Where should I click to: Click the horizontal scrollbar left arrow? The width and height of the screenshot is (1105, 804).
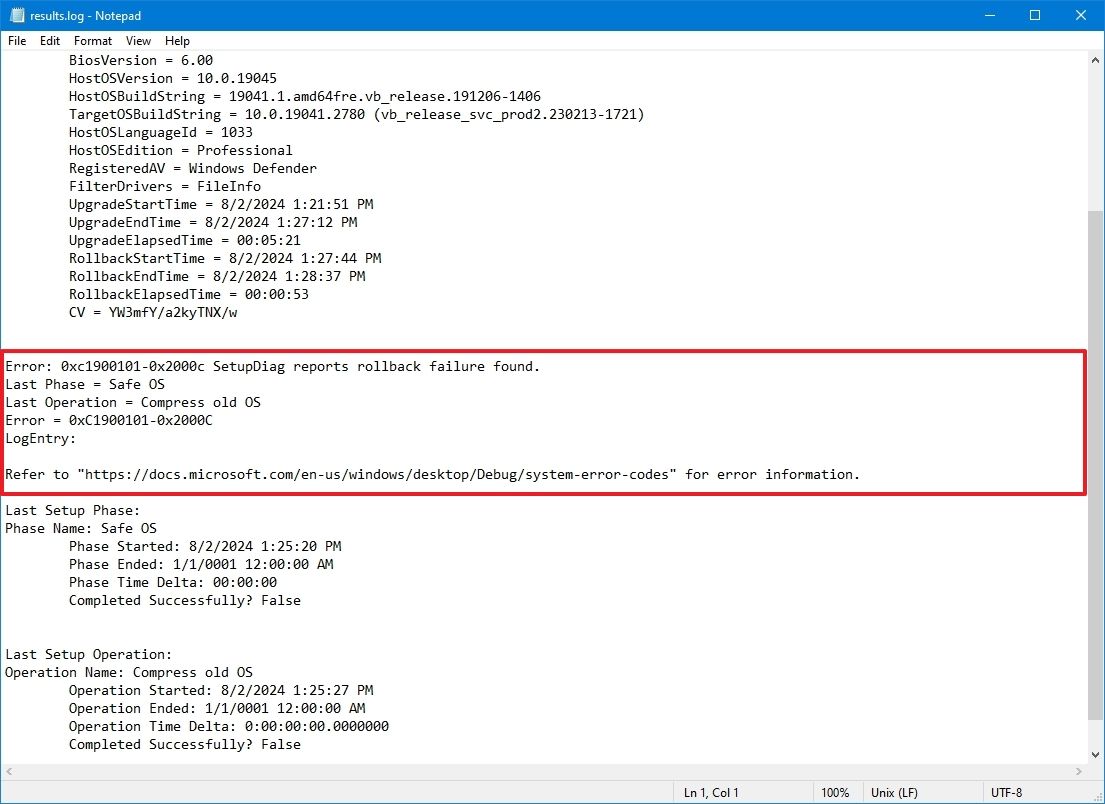pos(8,772)
